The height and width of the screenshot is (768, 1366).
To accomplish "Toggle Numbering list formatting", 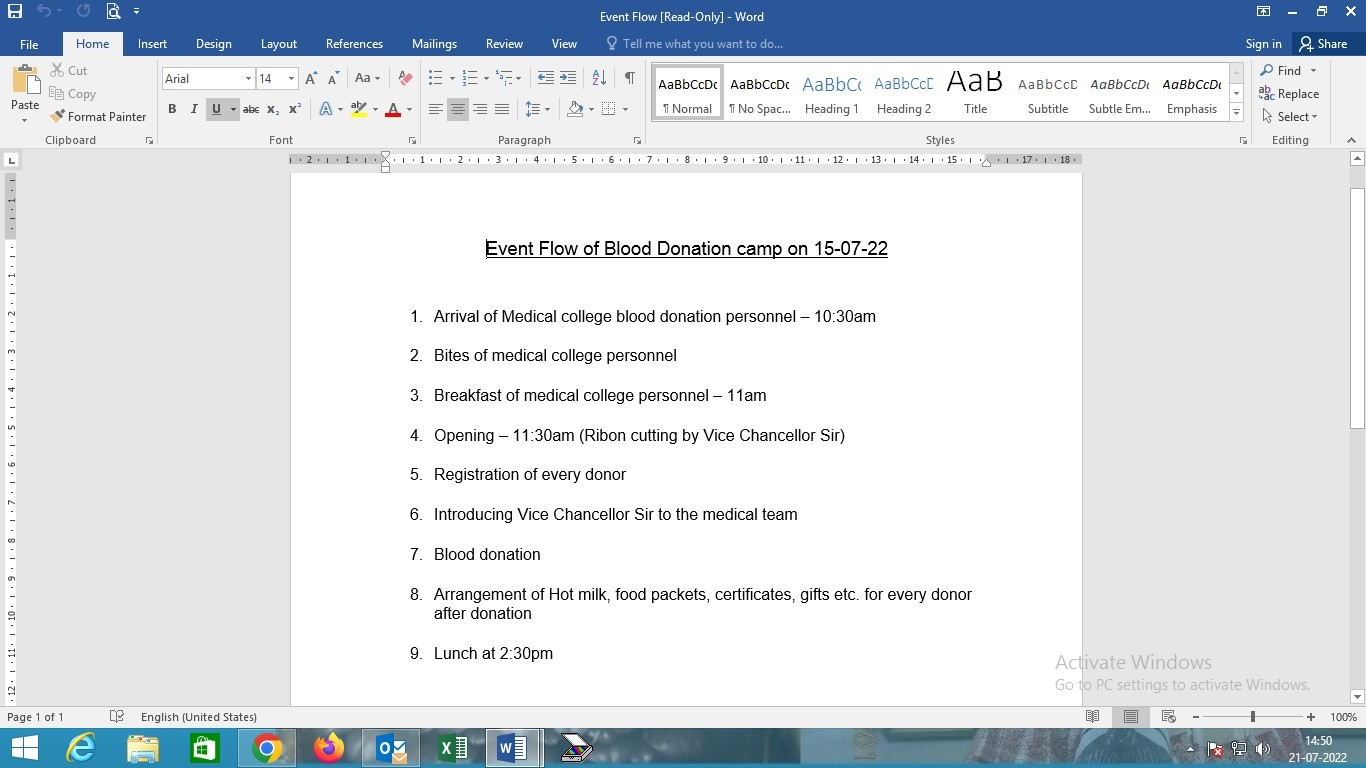I will coord(470,78).
